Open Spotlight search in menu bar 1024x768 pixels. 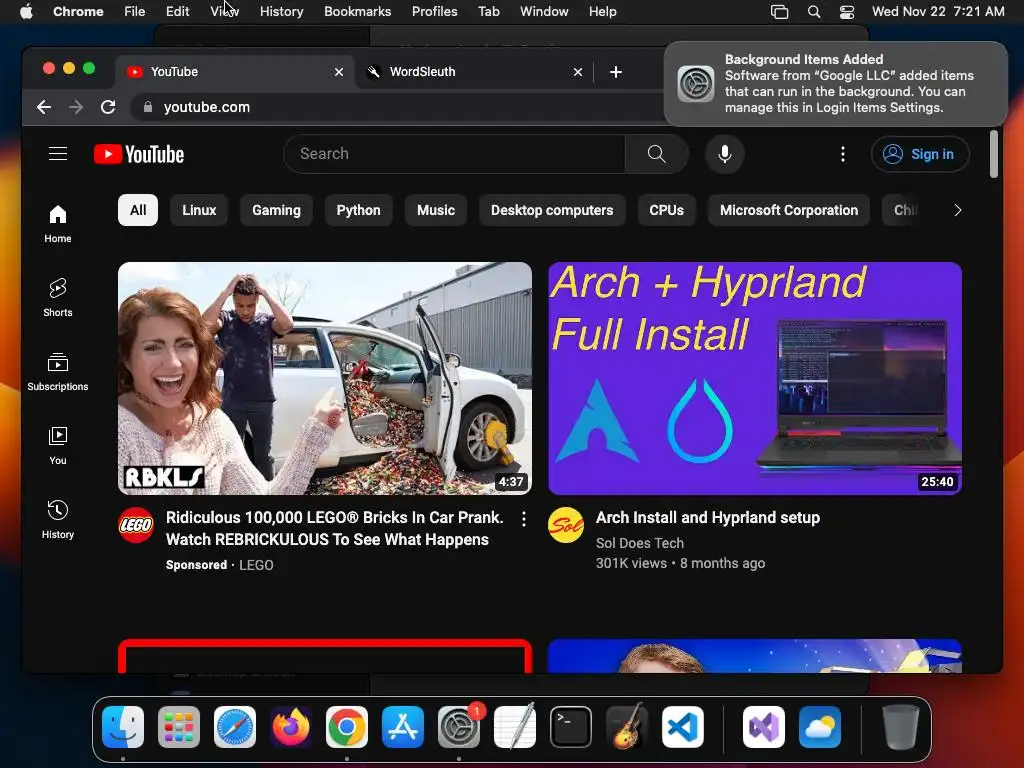(x=814, y=12)
